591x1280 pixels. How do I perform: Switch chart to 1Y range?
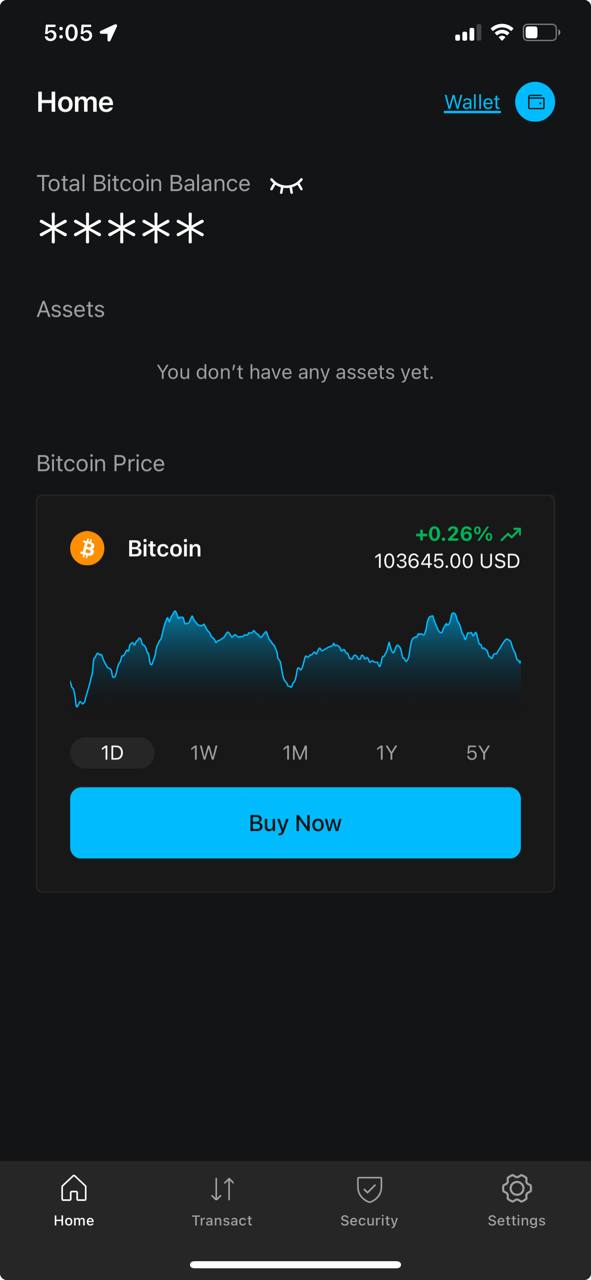[387, 753]
